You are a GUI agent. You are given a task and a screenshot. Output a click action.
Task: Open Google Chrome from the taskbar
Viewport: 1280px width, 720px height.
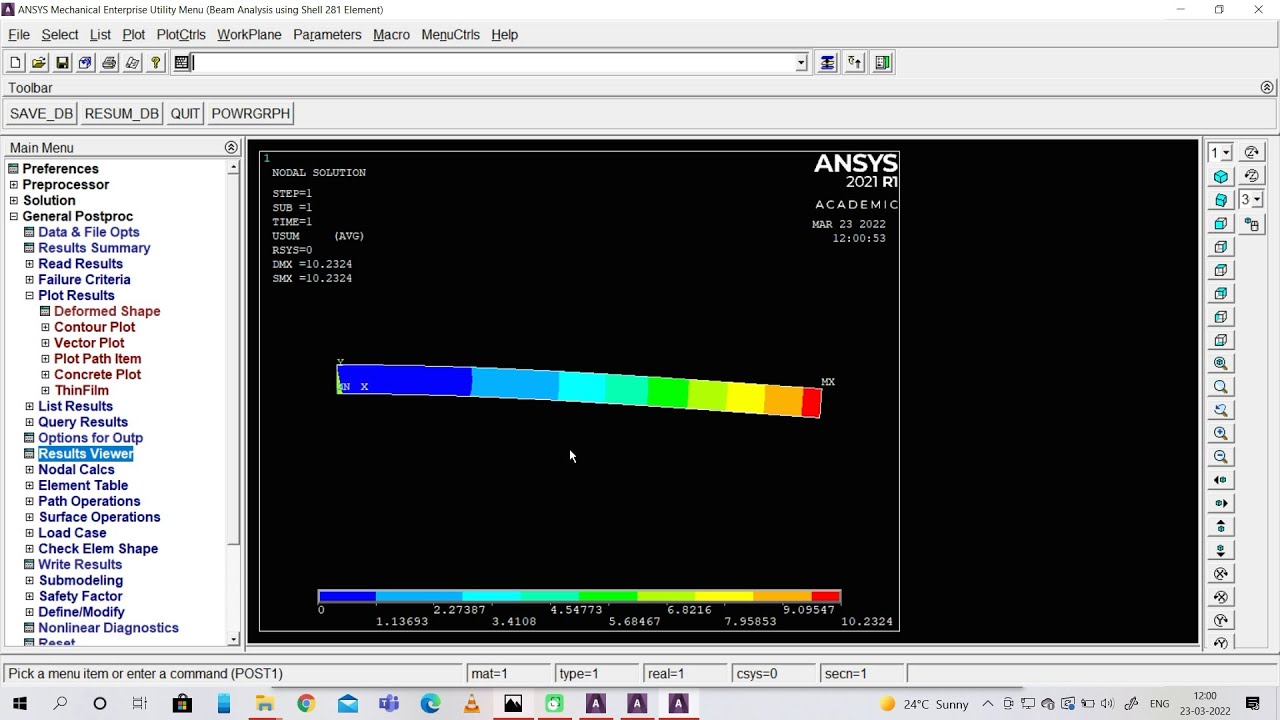pyautogui.click(x=306, y=704)
